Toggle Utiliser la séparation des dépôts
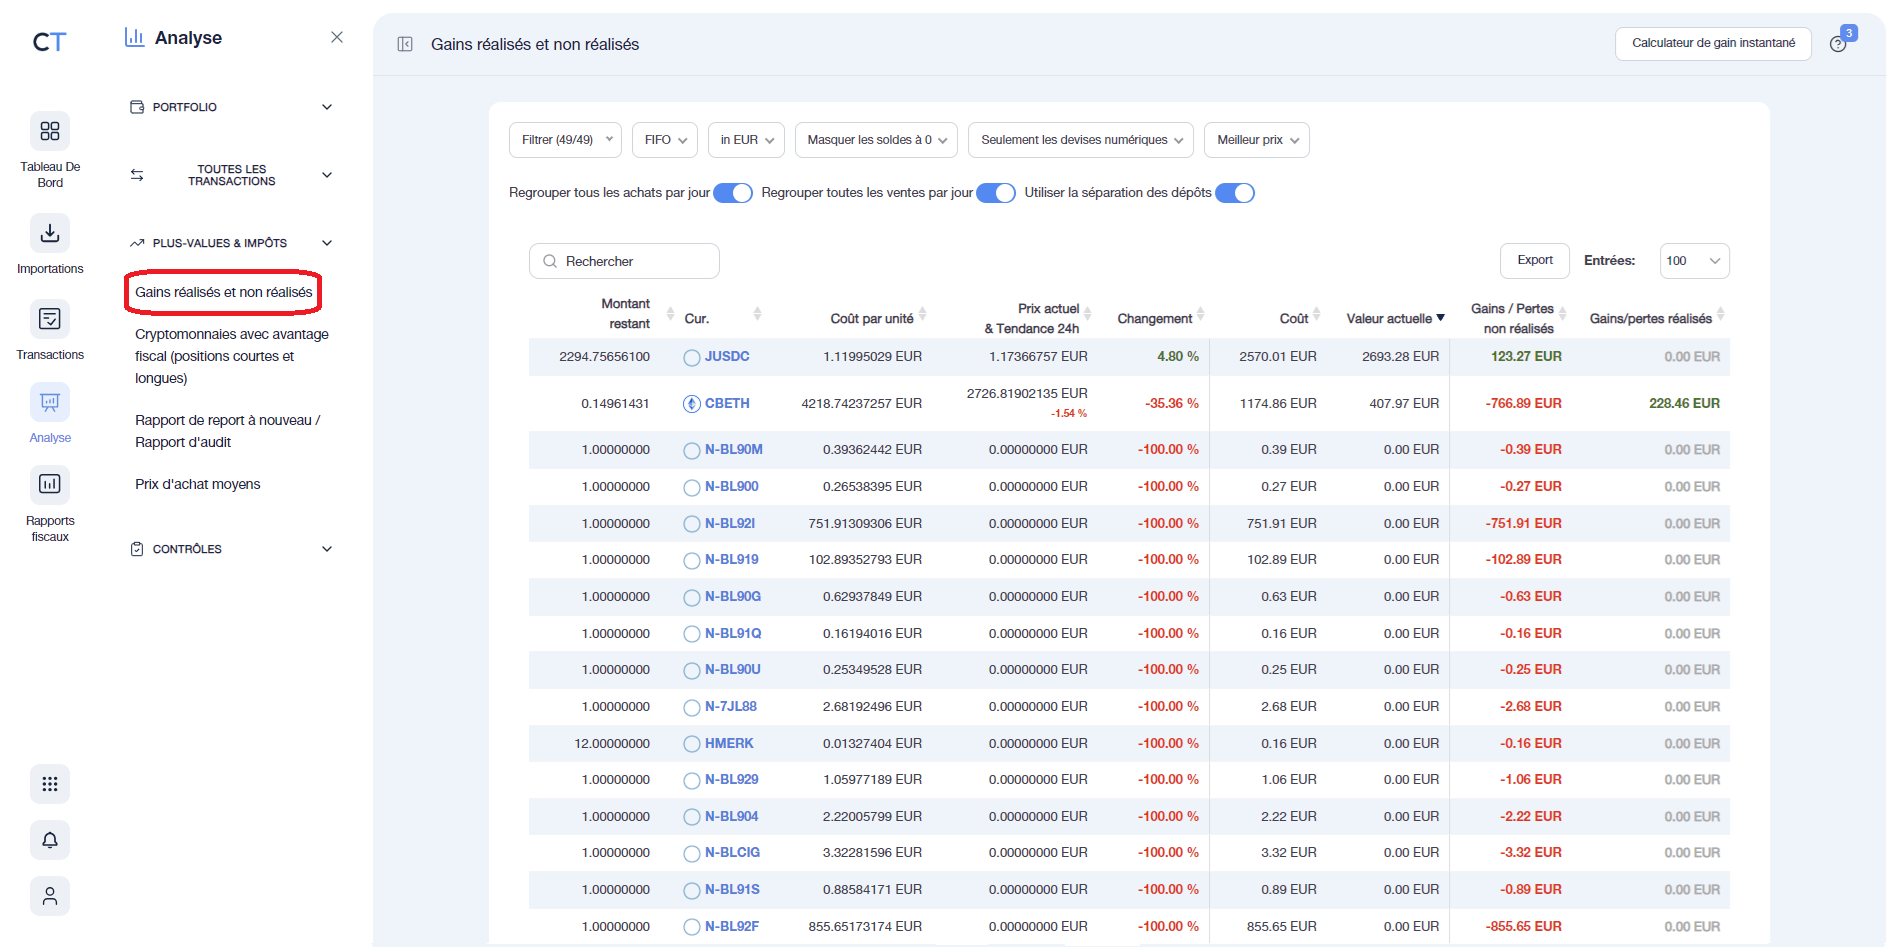This screenshot has width=1900, height=947. 1235,192
